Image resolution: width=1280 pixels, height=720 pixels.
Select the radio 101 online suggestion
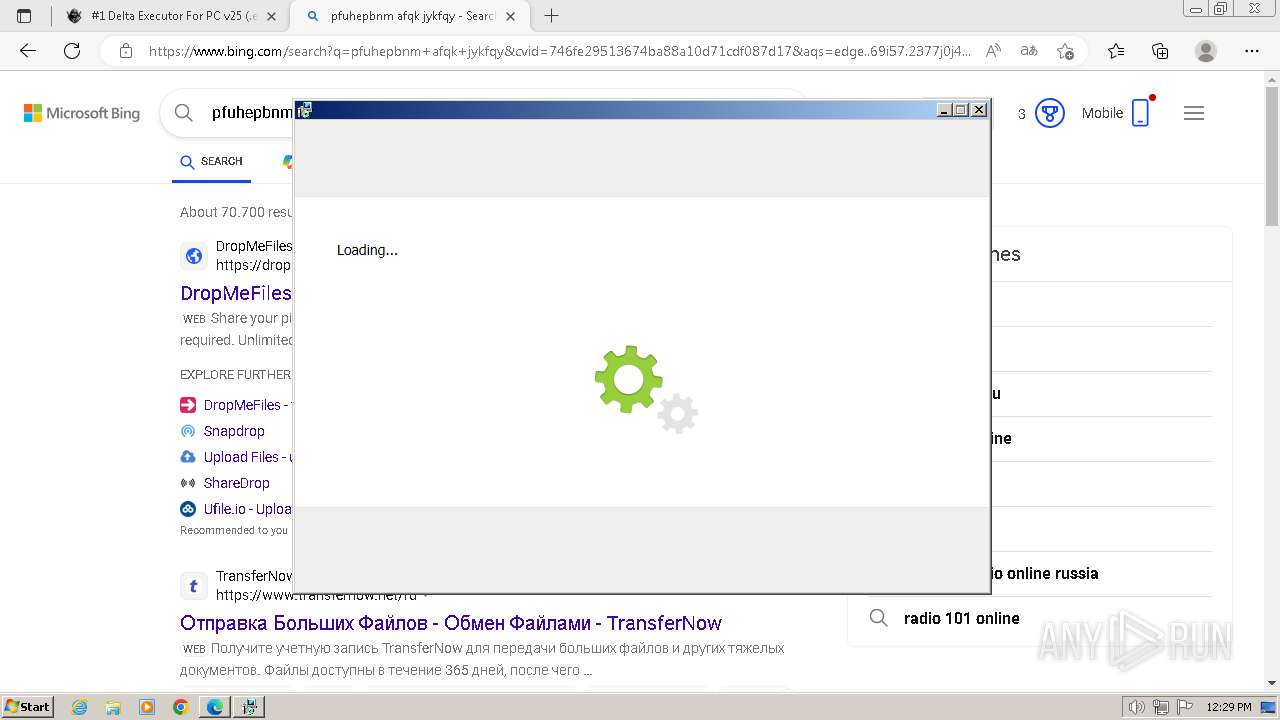(x=962, y=618)
